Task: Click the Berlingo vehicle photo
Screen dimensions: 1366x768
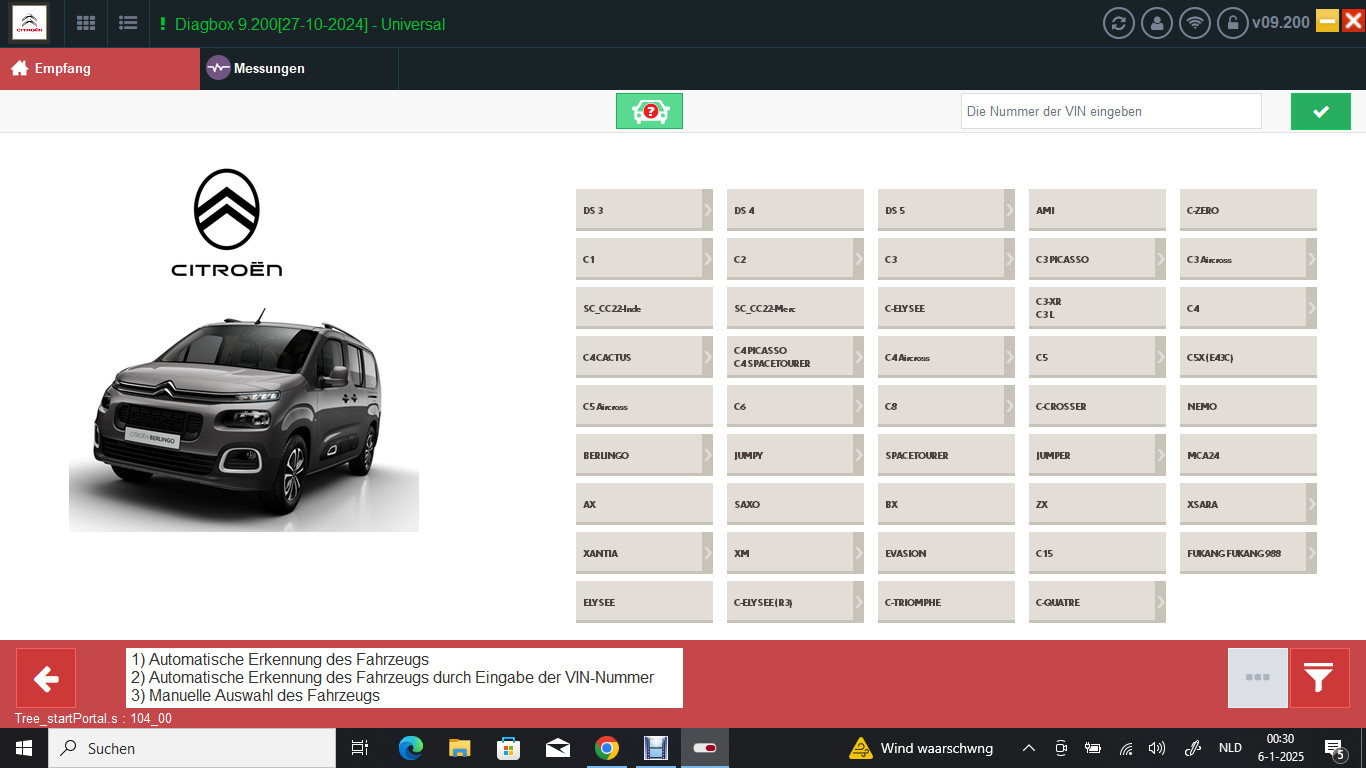Action: point(244,418)
